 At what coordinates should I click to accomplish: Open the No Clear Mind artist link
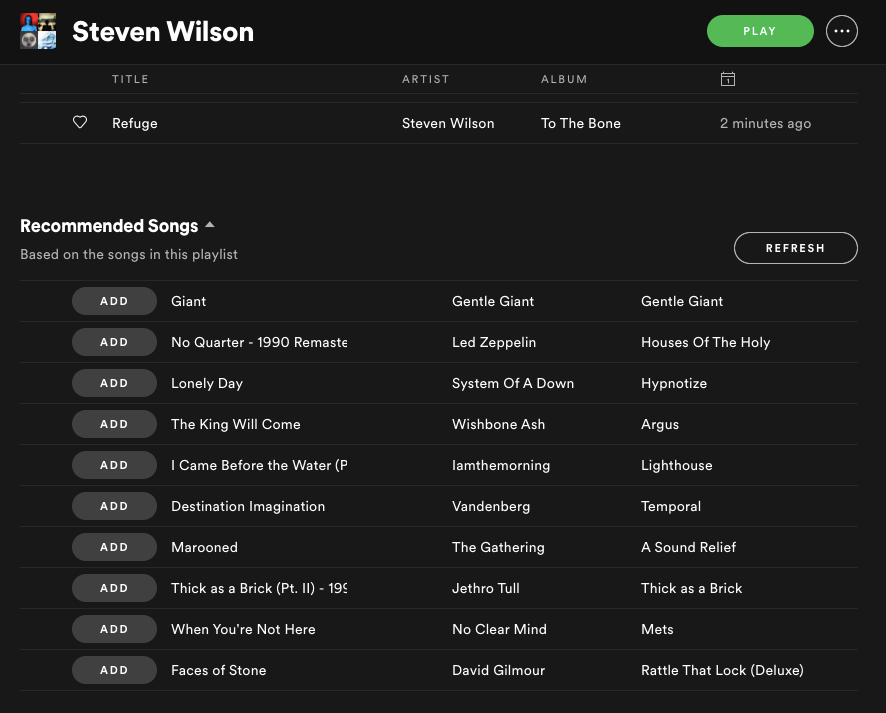coord(500,629)
